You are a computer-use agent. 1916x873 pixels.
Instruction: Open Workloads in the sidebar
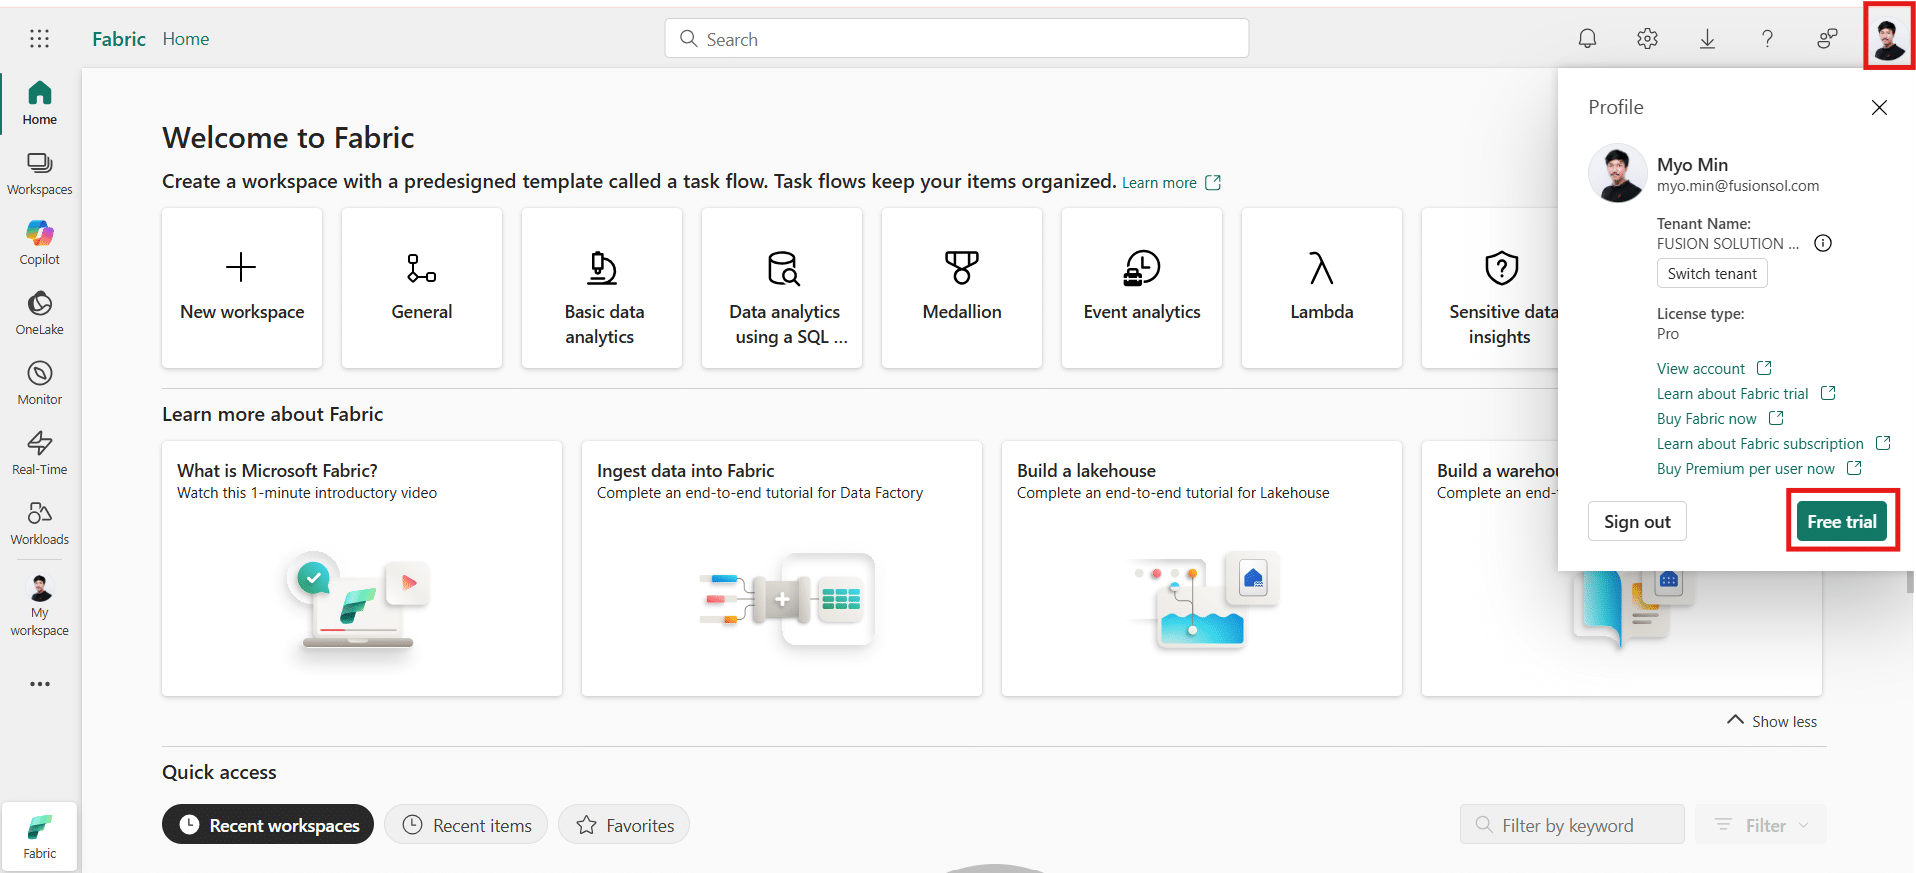pyautogui.click(x=40, y=523)
